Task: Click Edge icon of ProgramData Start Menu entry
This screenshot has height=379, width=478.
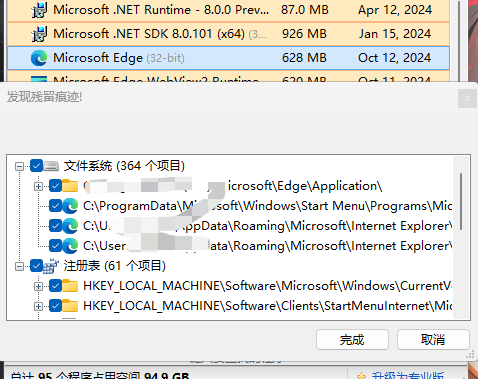Action: tap(70, 206)
